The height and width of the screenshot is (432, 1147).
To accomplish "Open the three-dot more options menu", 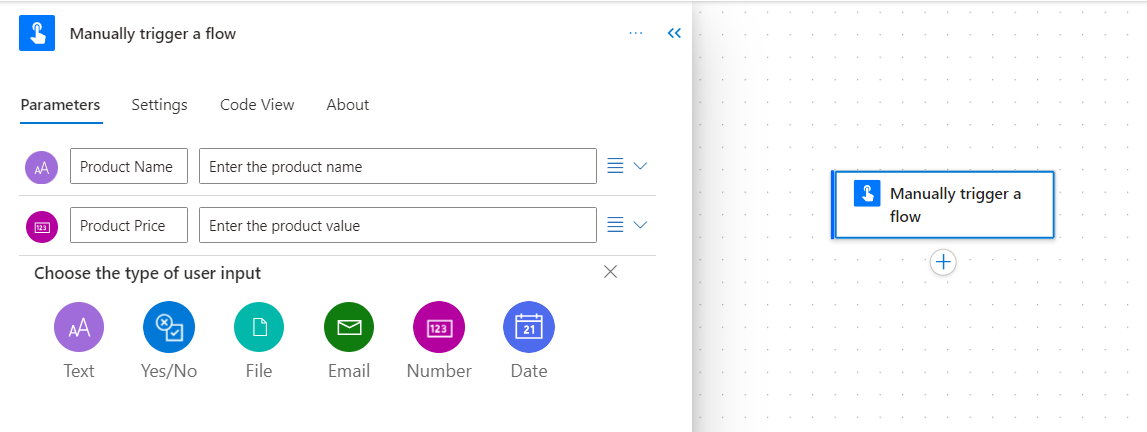I will (x=636, y=33).
